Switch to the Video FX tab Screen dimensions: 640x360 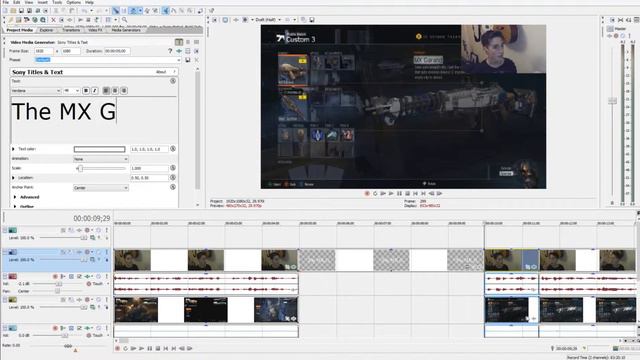click(96, 30)
